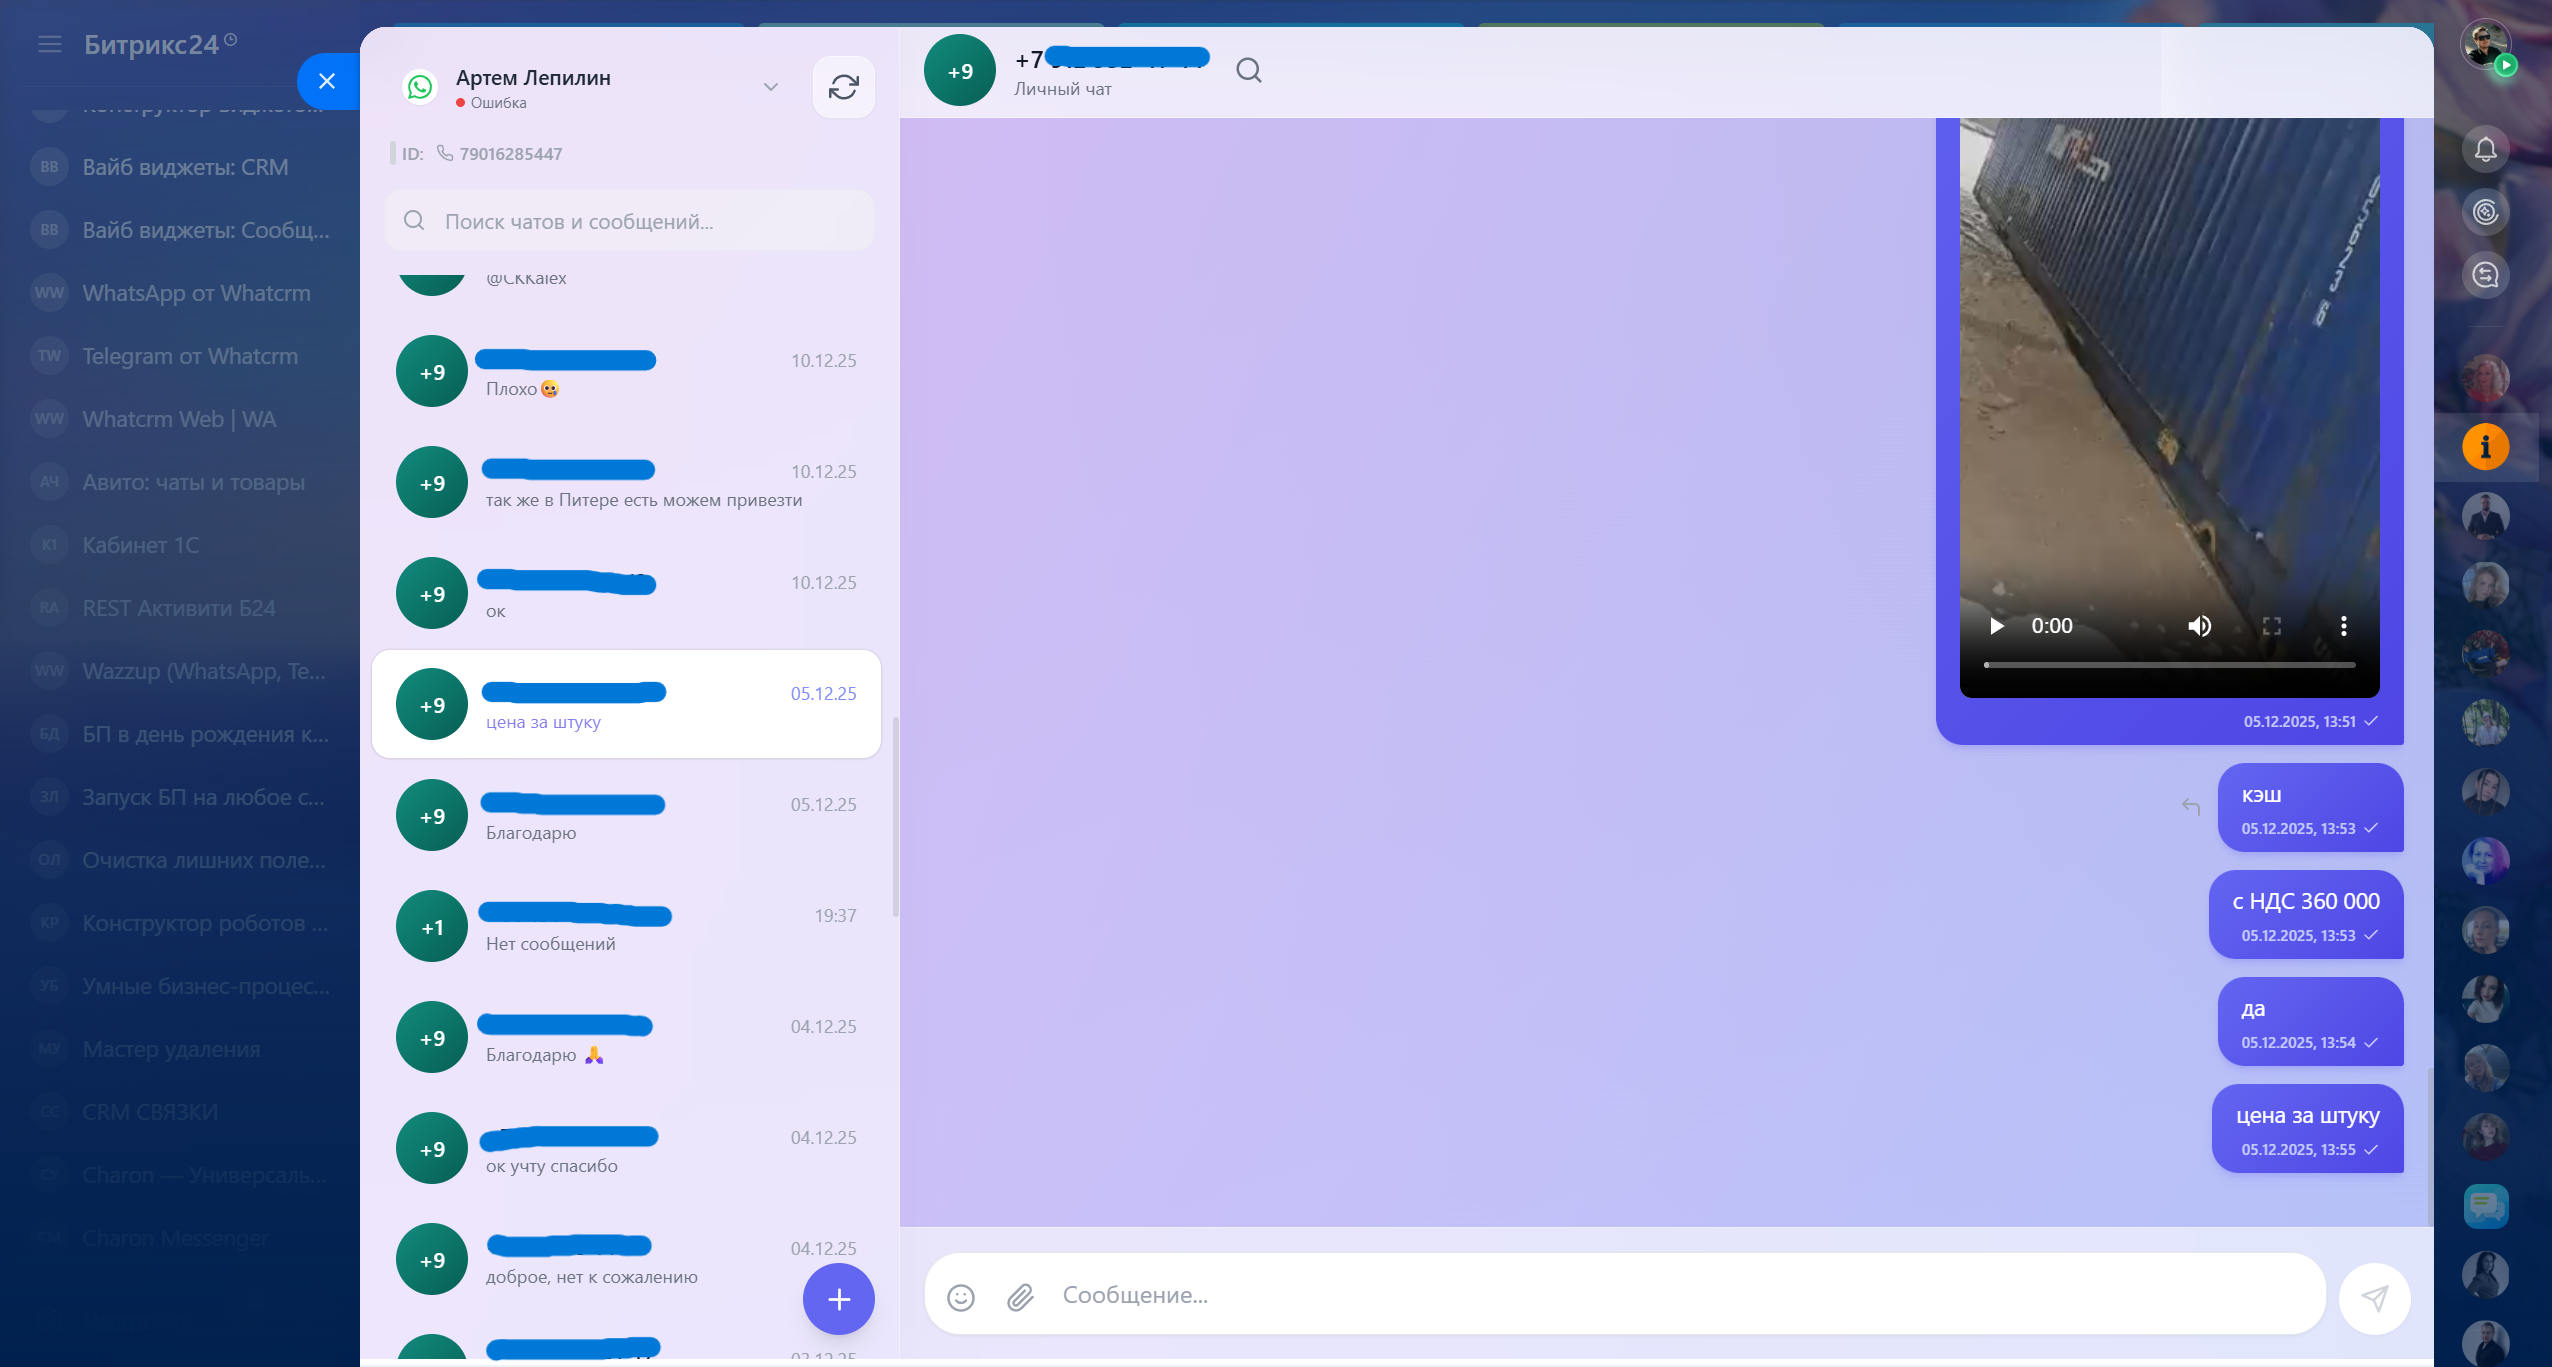Screen dimensions: 2552x1367
Task: Click the refresh chats icon
Action: pyautogui.click(x=843, y=87)
